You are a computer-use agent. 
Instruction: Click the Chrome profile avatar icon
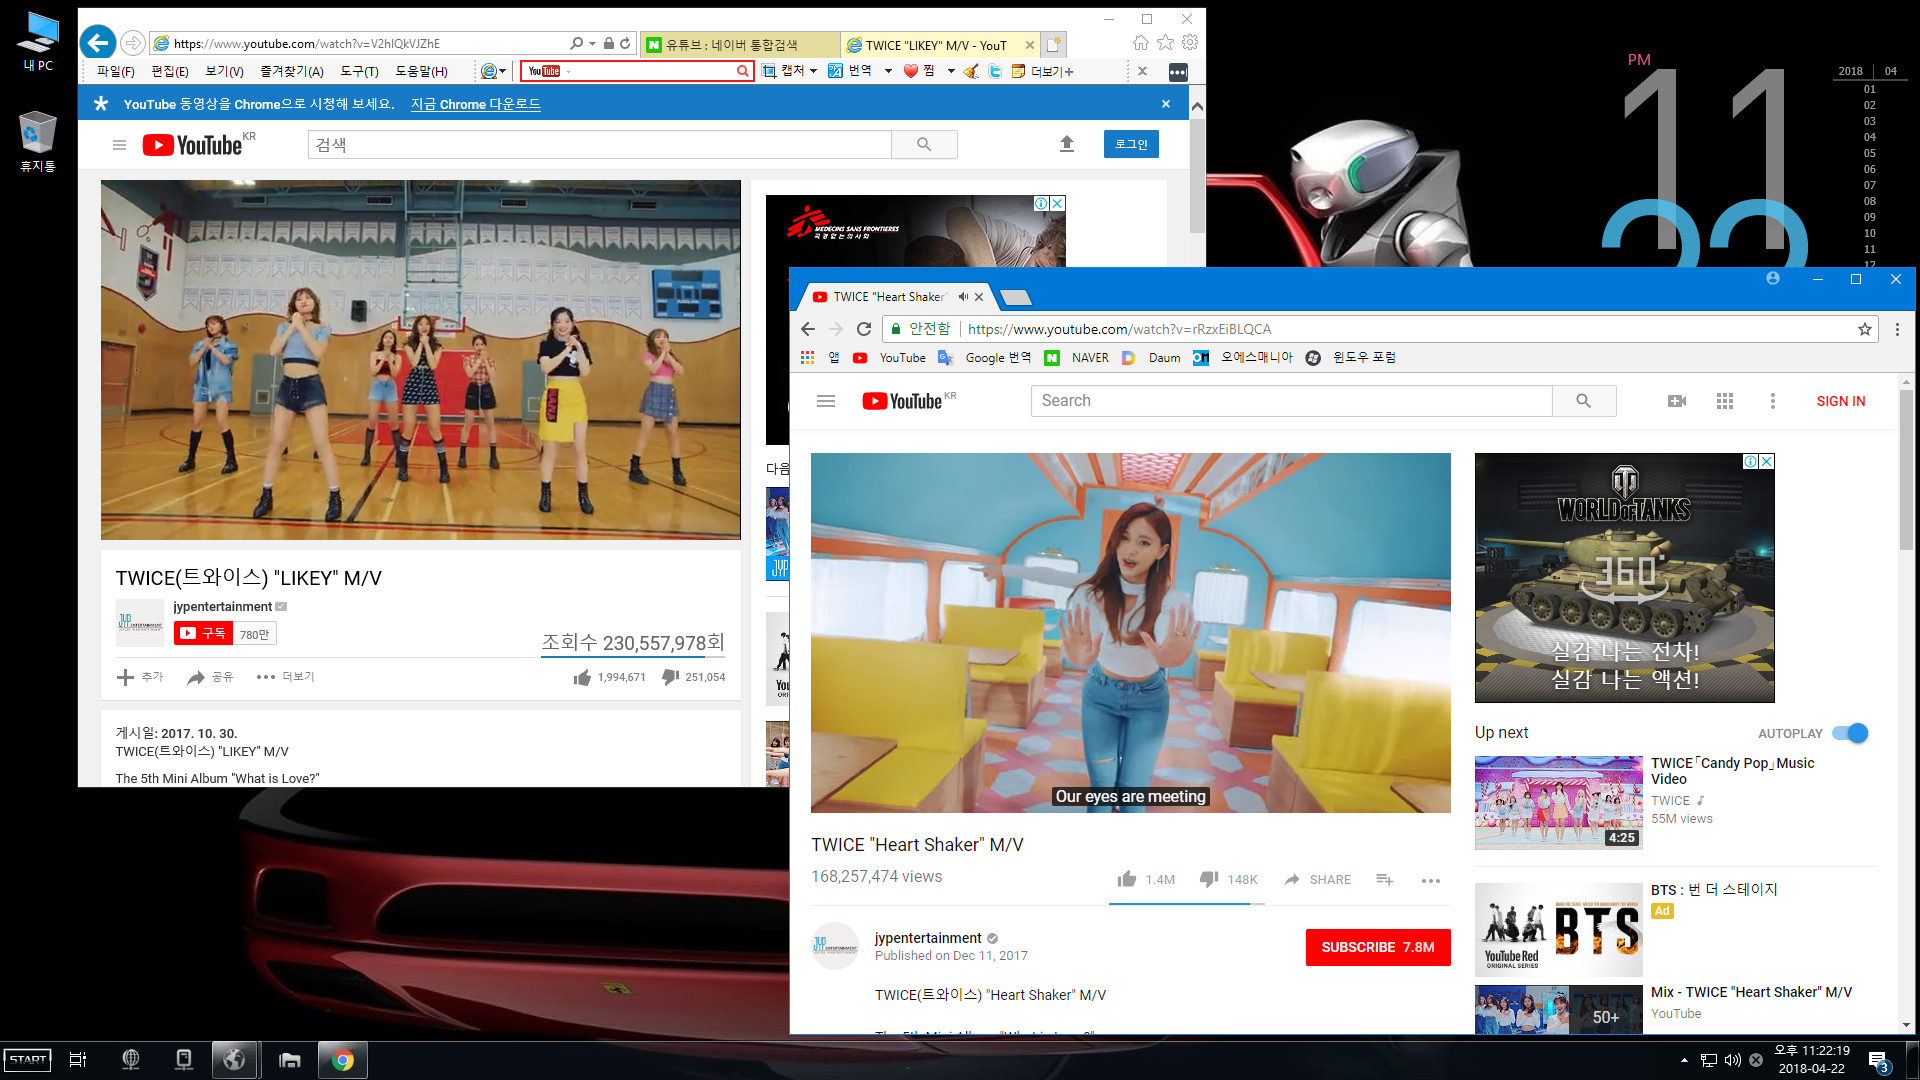pos(1773,279)
